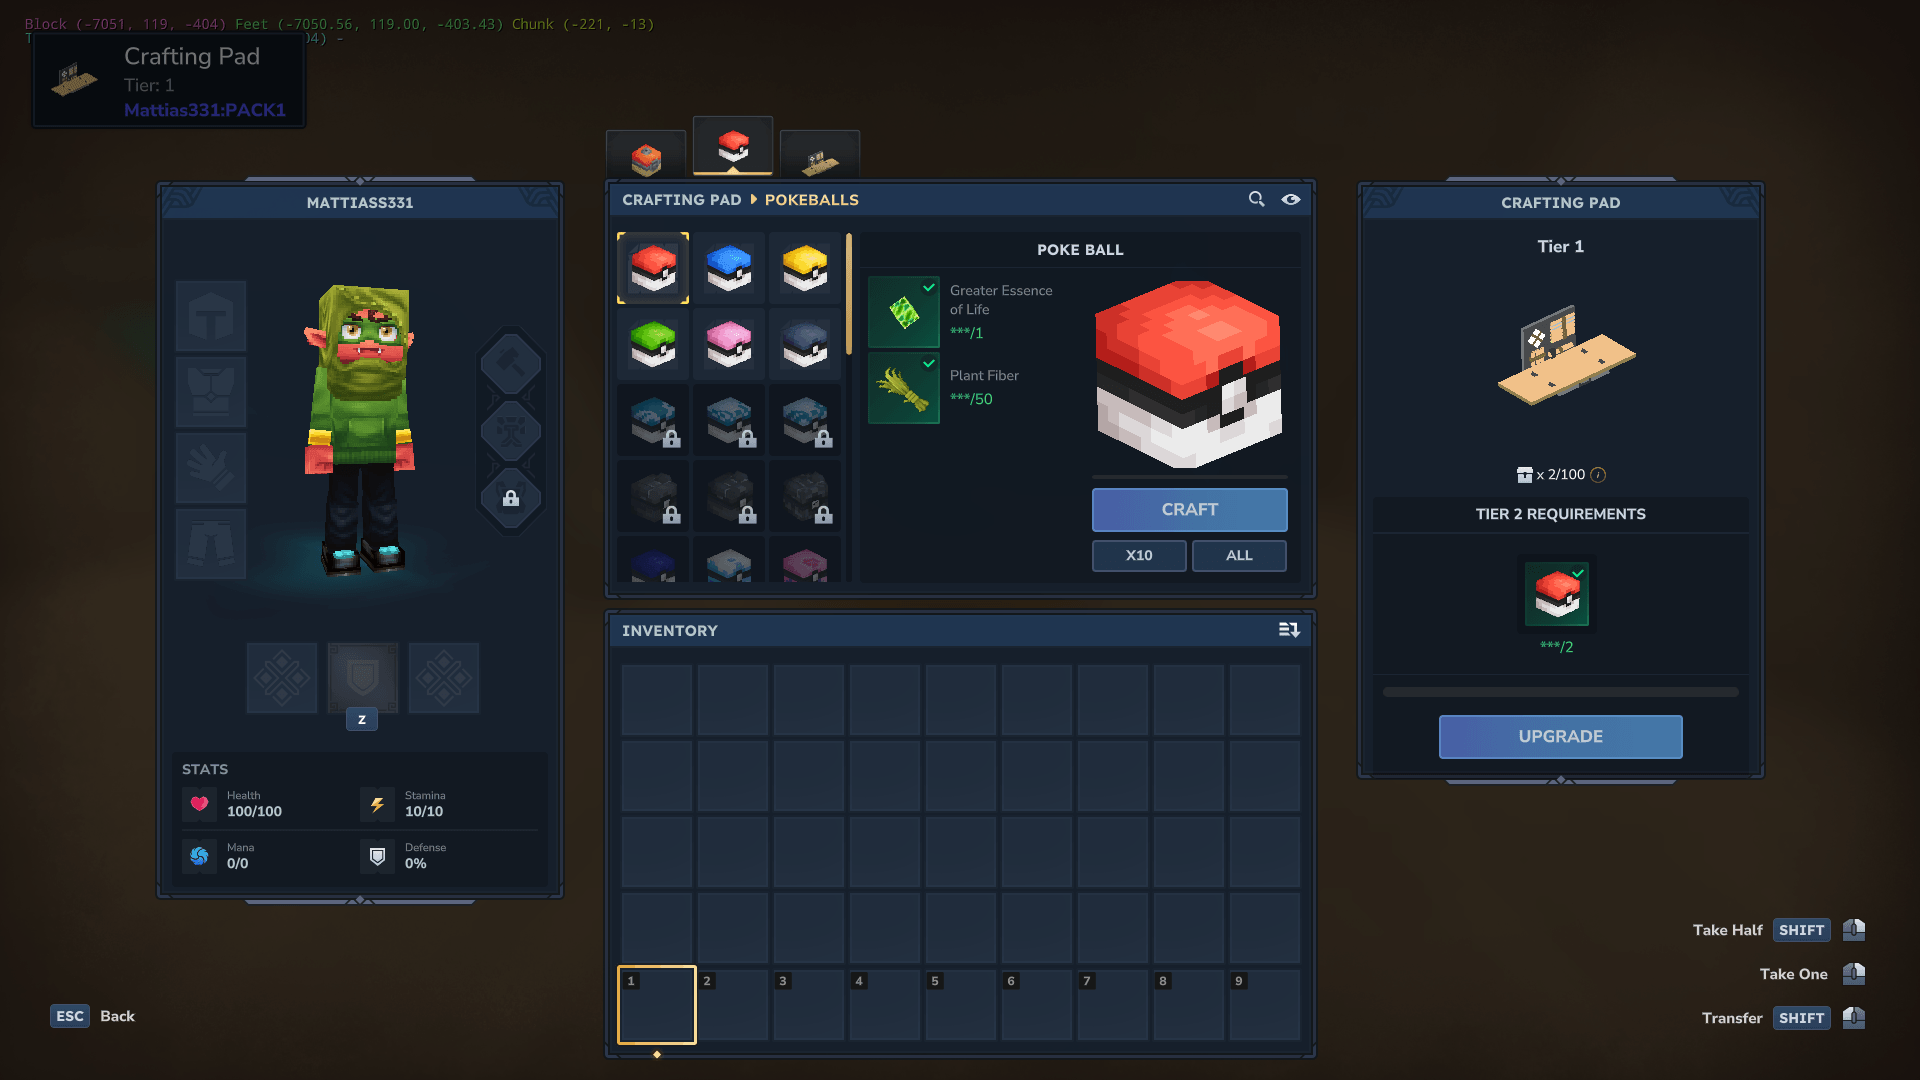Click the pants equipment slot

211,544
